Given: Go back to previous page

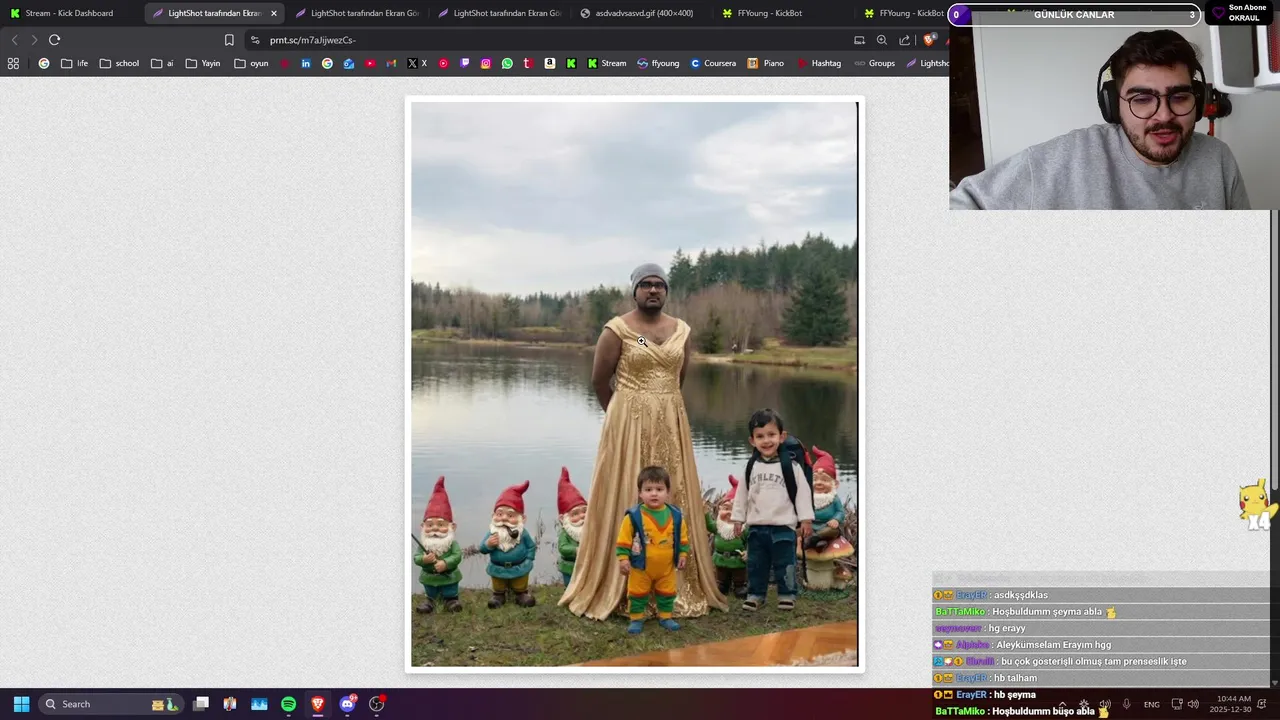Looking at the screenshot, I should pyautogui.click(x=14, y=40).
